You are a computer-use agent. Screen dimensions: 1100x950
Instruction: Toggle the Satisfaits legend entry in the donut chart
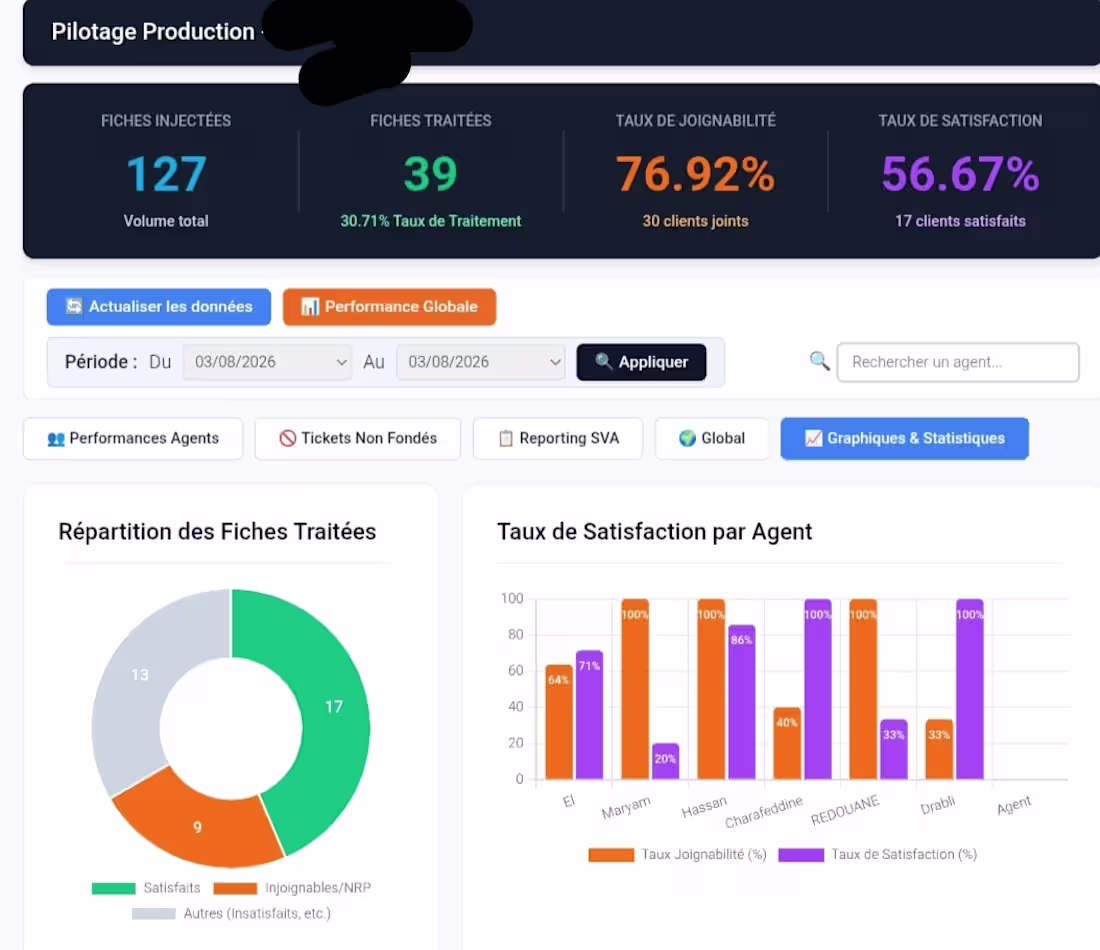click(146, 888)
